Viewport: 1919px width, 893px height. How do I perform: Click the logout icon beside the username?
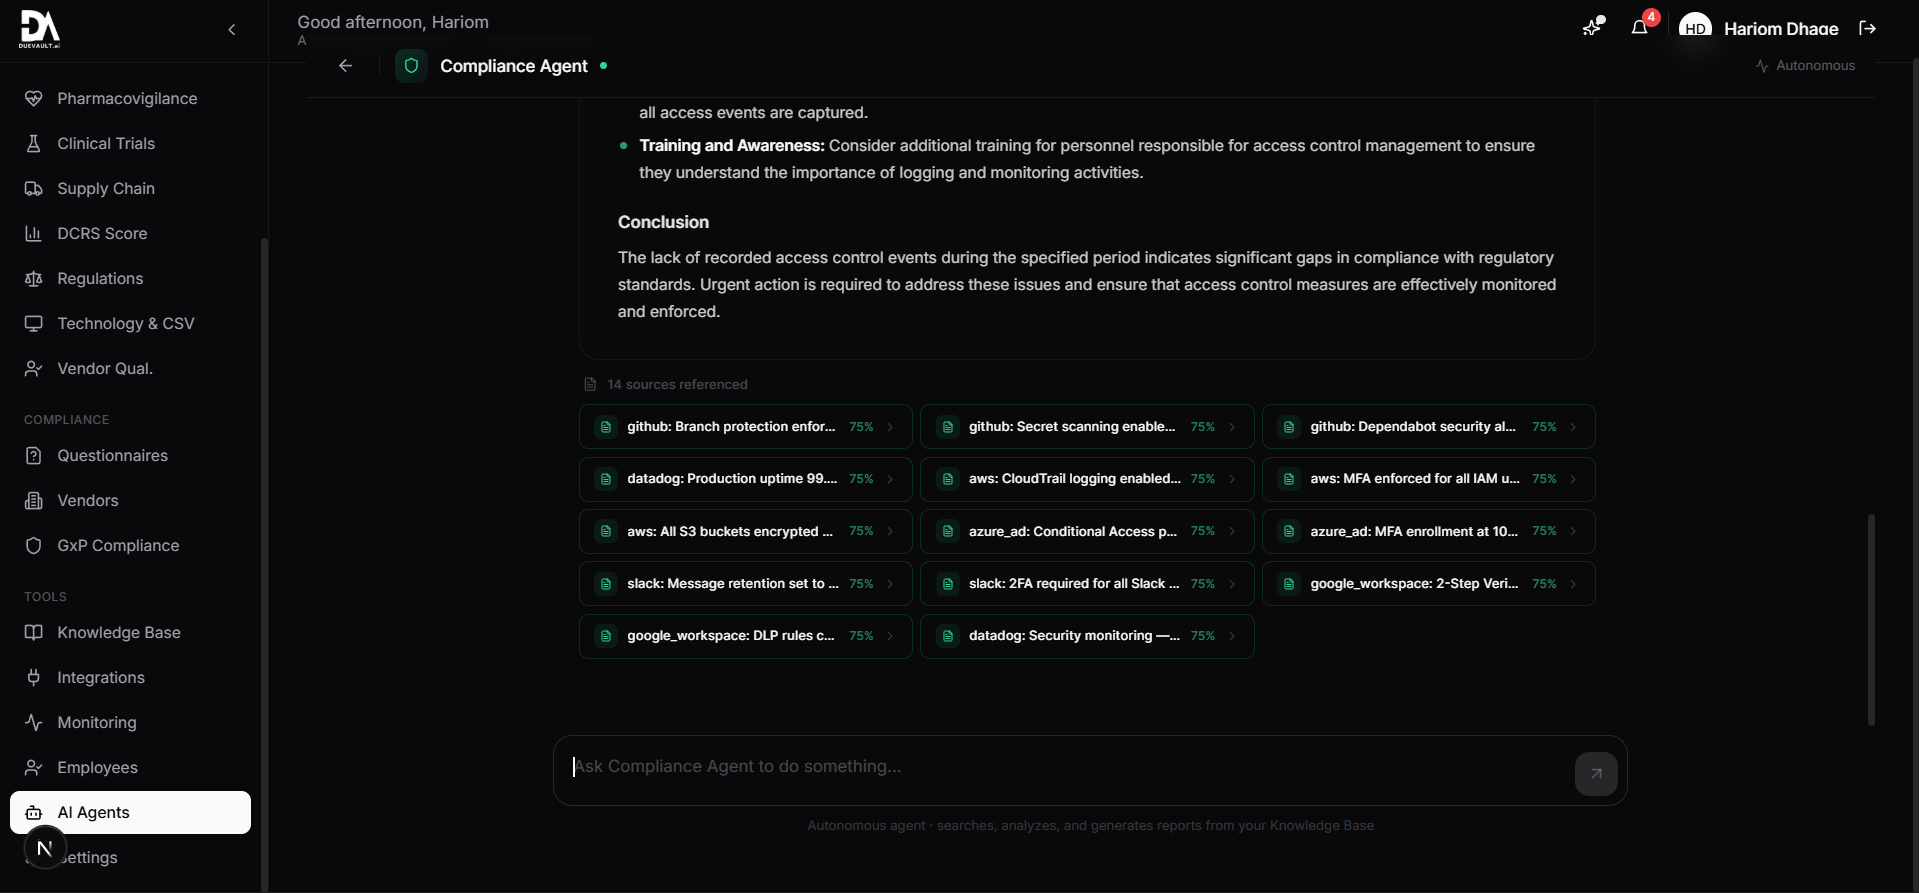pyautogui.click(x=1867, y=28)
